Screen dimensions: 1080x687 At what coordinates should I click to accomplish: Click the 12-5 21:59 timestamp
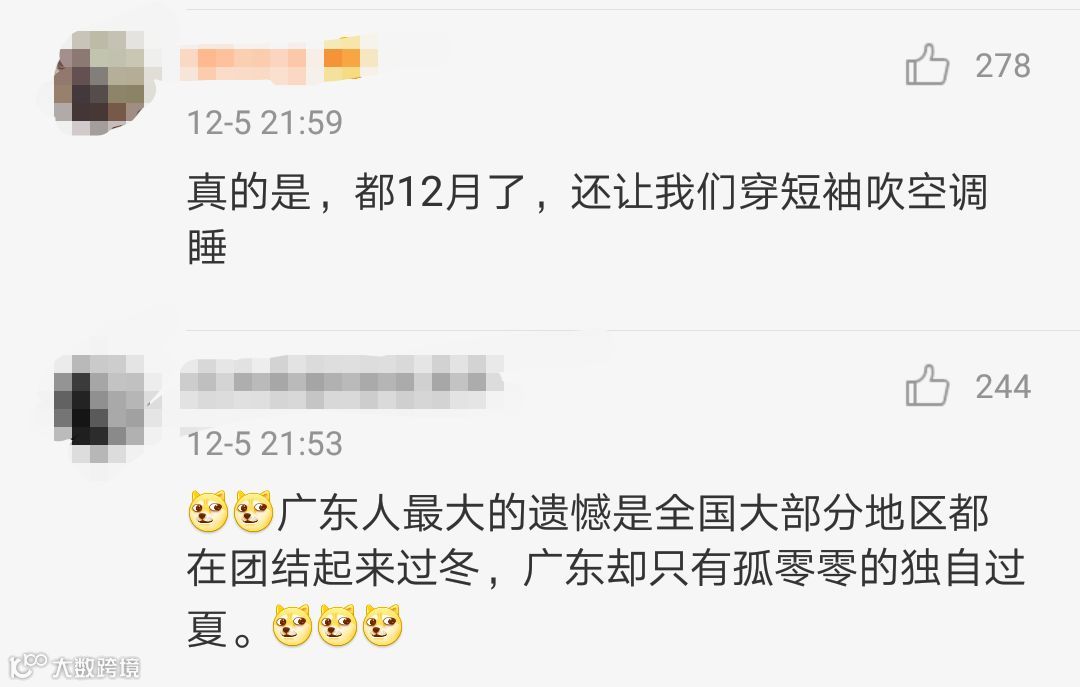pyautogui.click(x=264, y=123)
